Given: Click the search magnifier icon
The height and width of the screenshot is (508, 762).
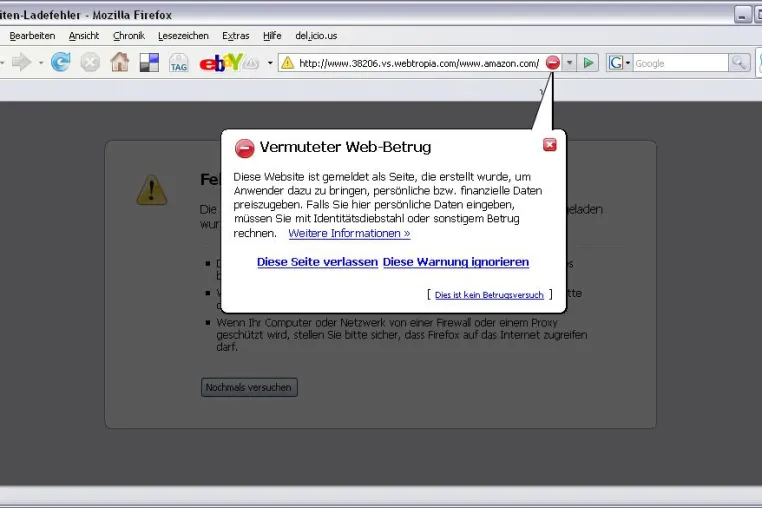Looking at the screenshot, I should (x=739, y=63).
